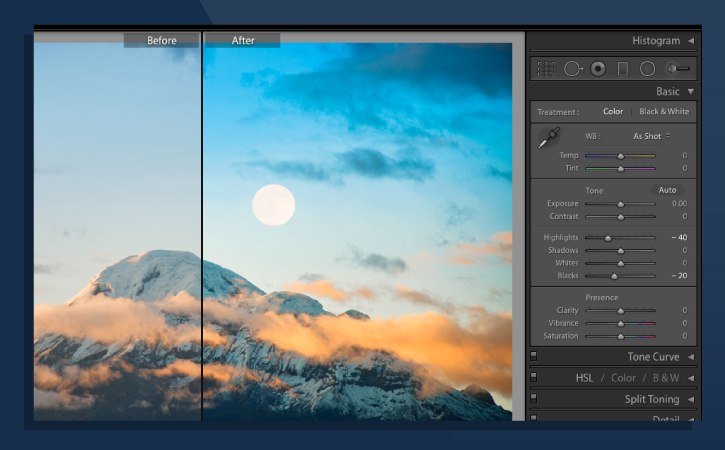Expand the Tone Curve panel arrow
This screenshot has height=450, width=725.
691,357
